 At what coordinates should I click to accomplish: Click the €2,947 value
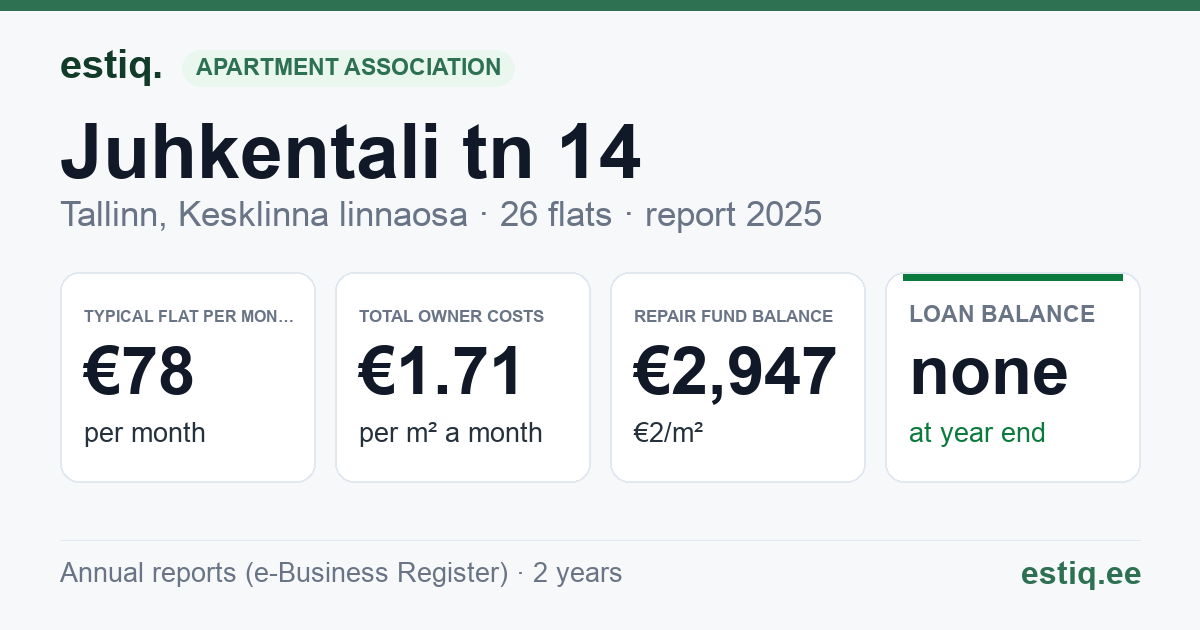coord(735,372)
